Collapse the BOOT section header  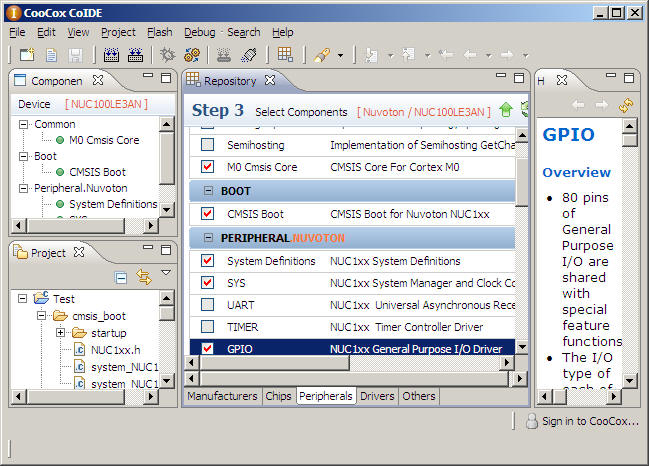pyautogui.click(x=208, y=190)
